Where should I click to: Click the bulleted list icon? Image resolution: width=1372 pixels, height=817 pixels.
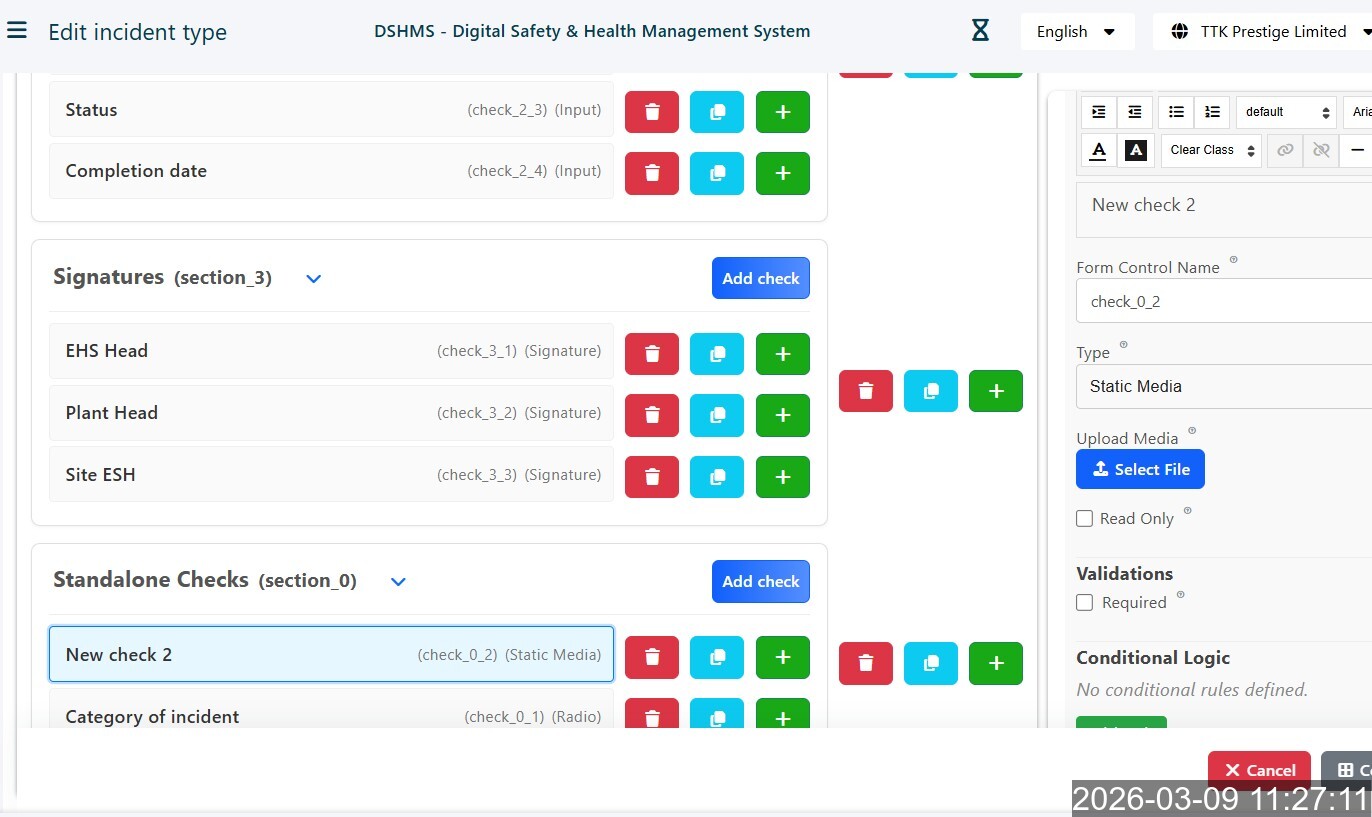click(1176, 112)
